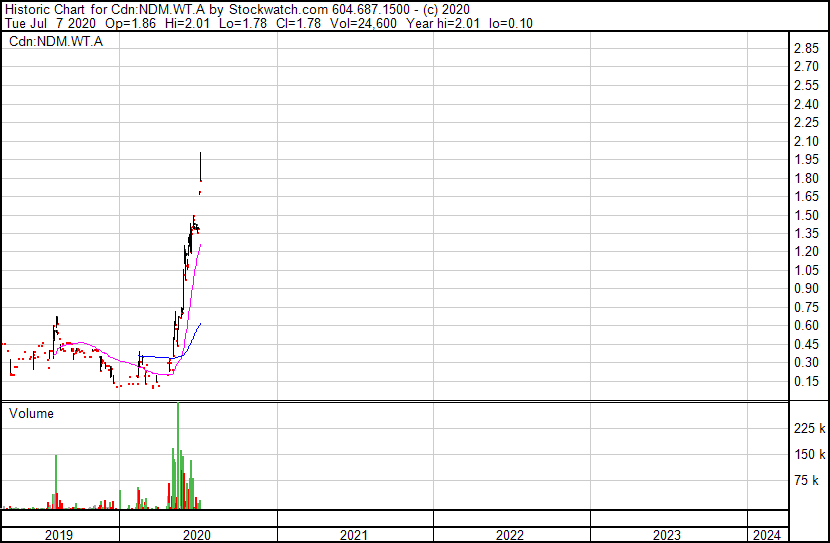The height and width of the screenshot is (543, 830).
Task: Click the 225 k volume axis label
Action: [x=808, y=428]
